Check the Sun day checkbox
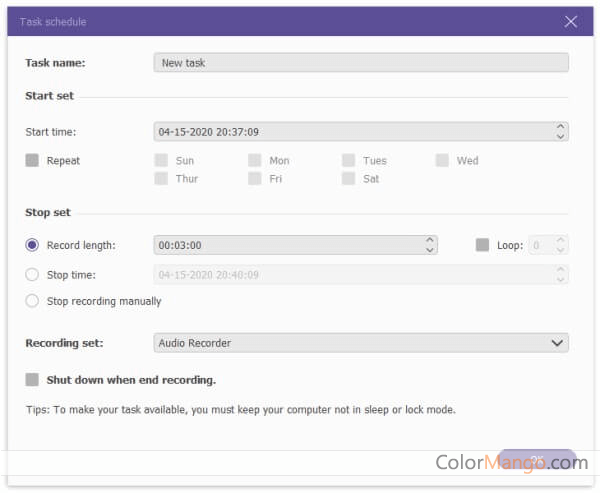Image resolution: width=600 pixels, height=493 pixels. pyautogui.click(x=161, y=160)
